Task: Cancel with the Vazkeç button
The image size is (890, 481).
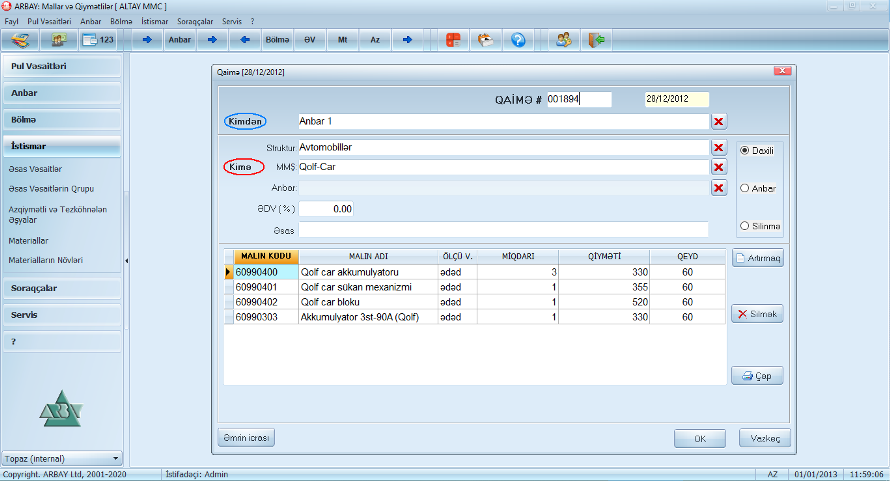Action: (765, 438)
